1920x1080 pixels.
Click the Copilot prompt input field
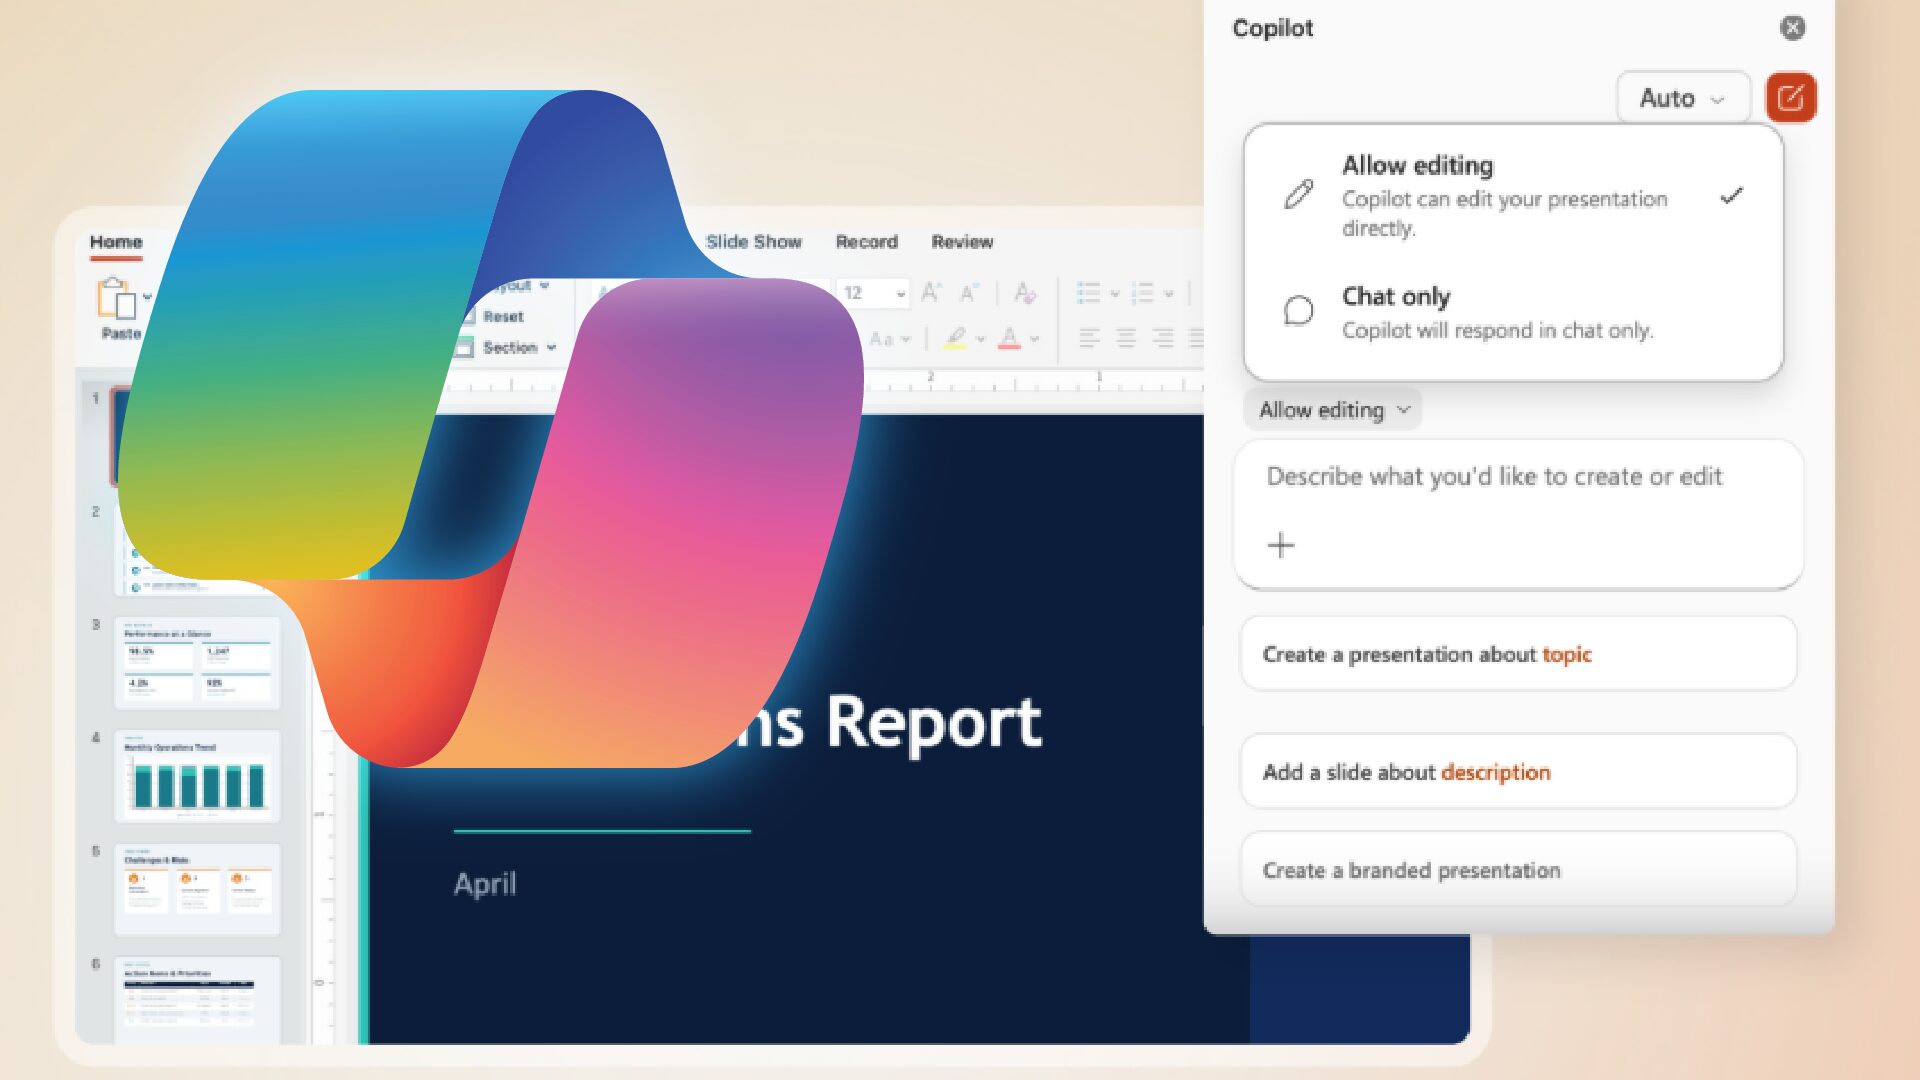pos(1518,514)
